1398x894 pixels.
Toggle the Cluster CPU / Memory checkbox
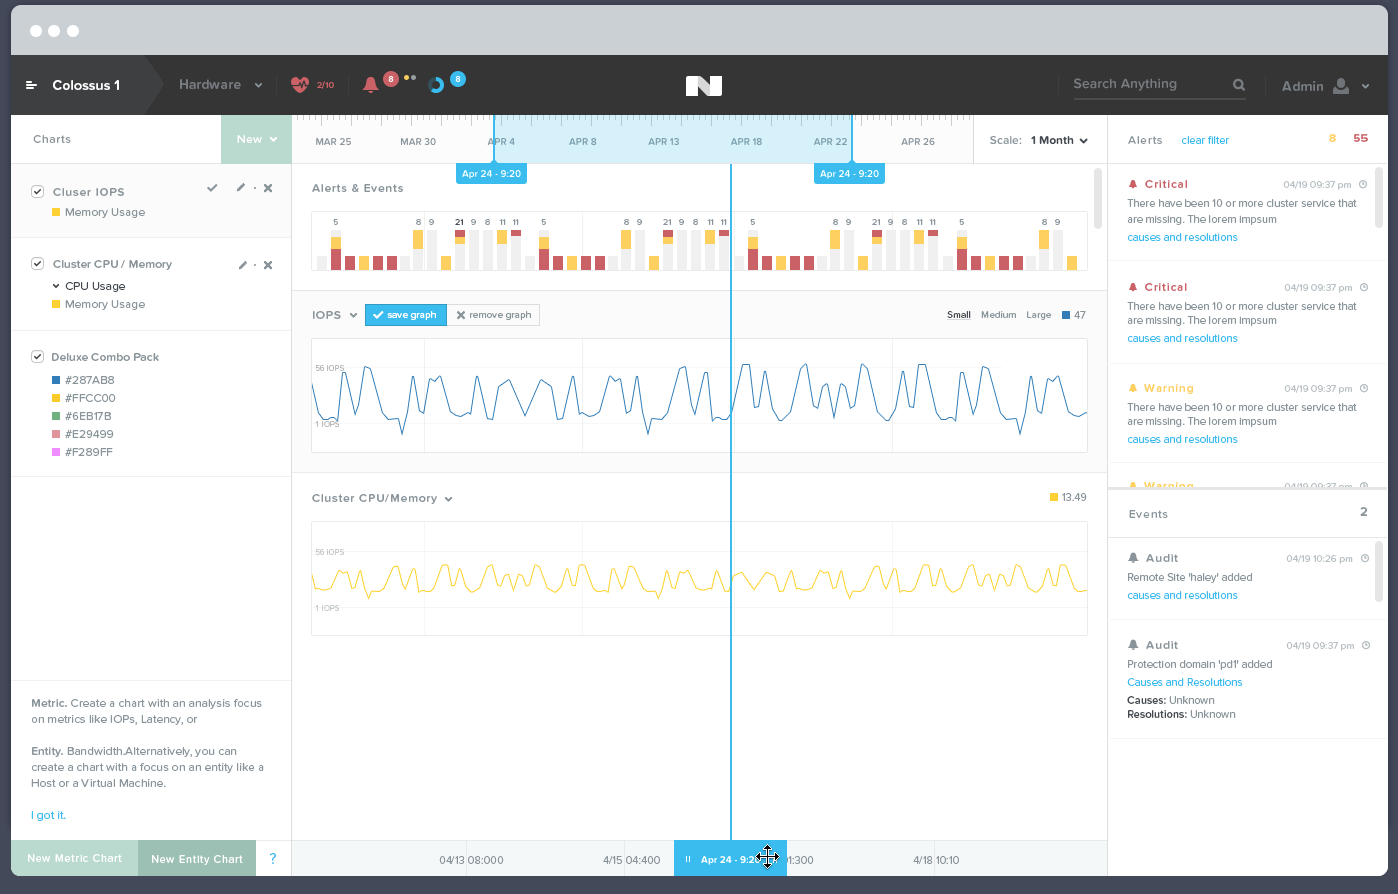click(38, 264)
